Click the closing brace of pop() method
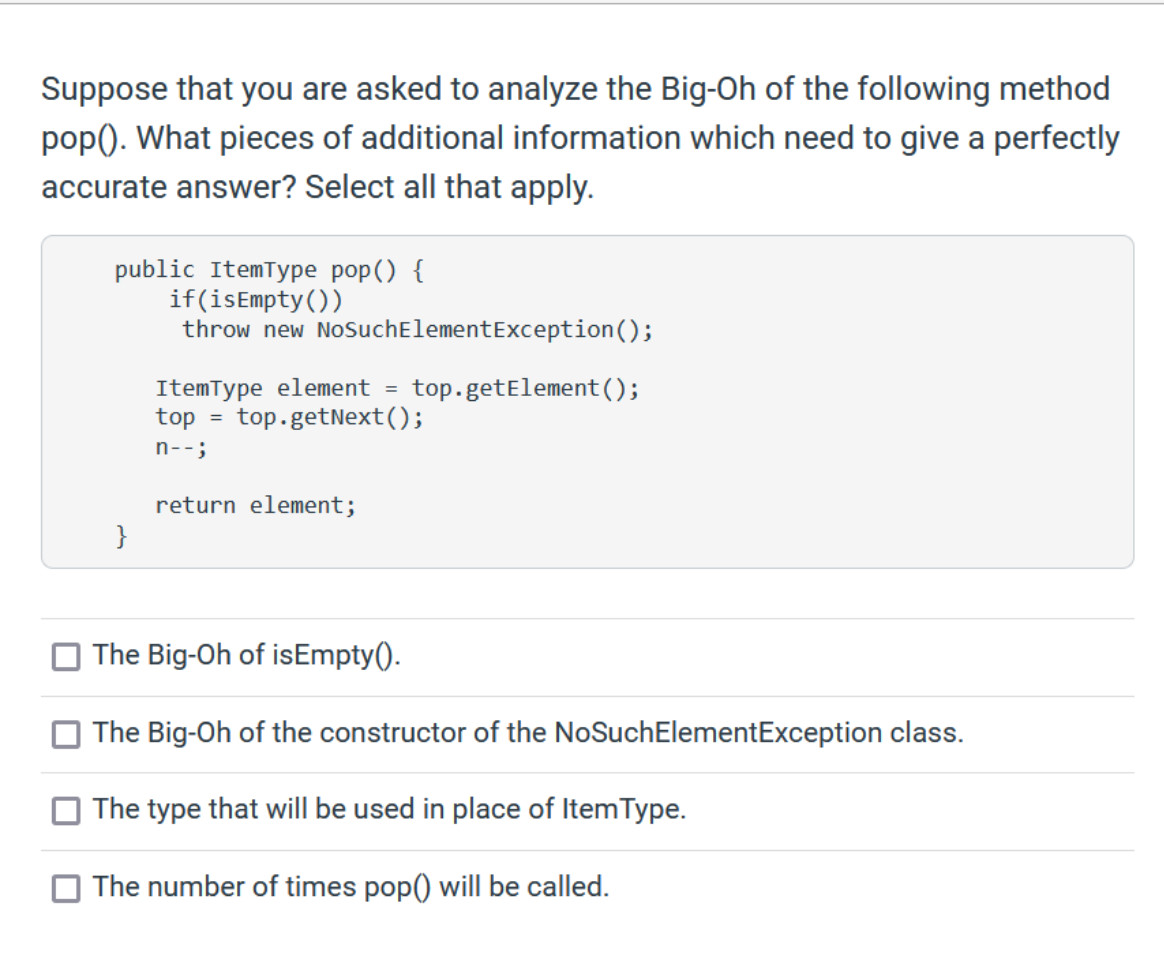The image size is (1164, 965). click(x=121, y=535)
